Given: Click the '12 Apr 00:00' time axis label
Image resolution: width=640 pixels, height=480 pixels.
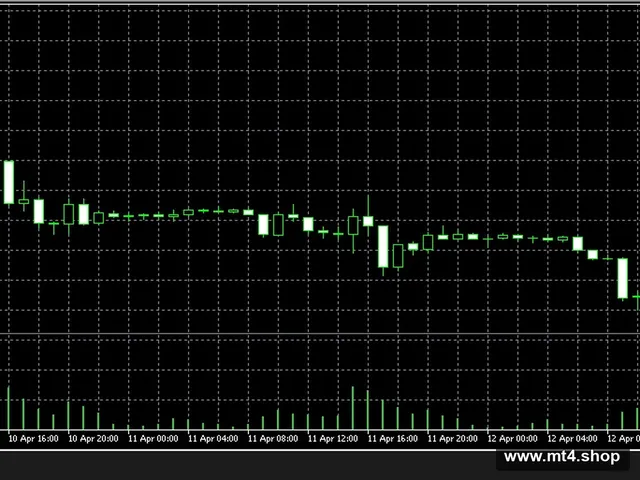Looking at the screenshot, I should coord(512,439).
